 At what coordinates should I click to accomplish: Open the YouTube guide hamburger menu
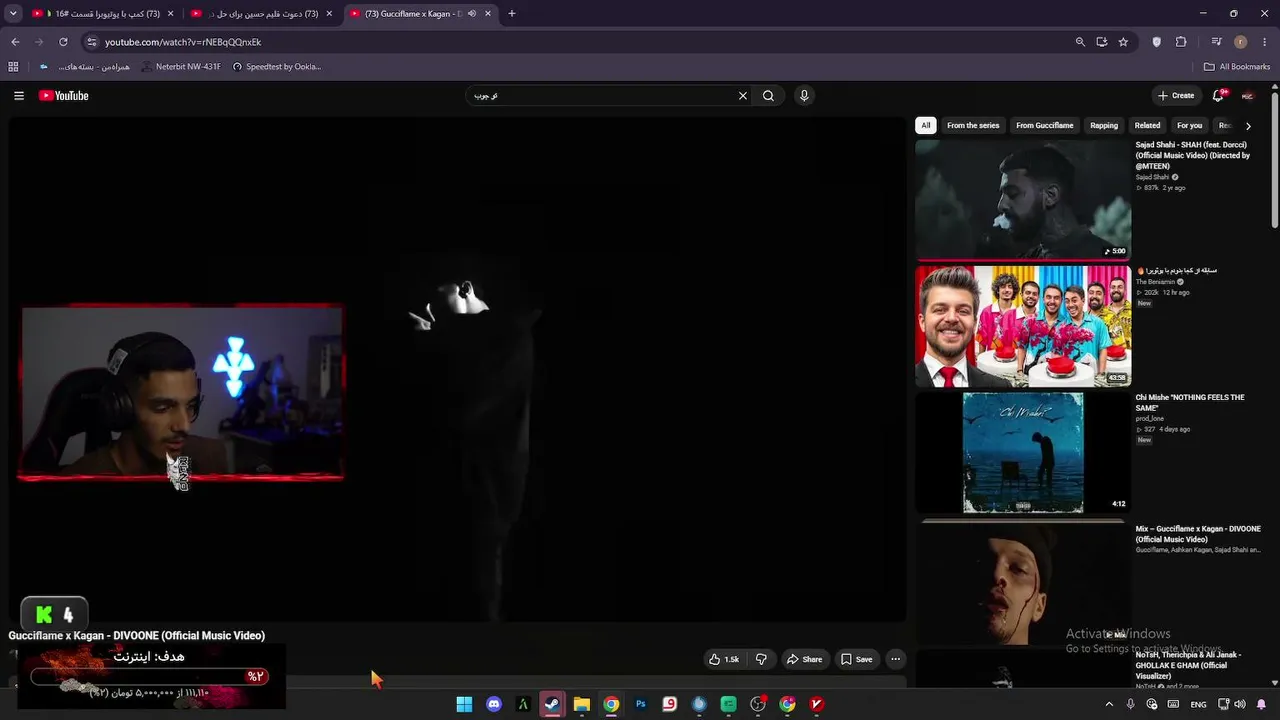click(19, 96)
